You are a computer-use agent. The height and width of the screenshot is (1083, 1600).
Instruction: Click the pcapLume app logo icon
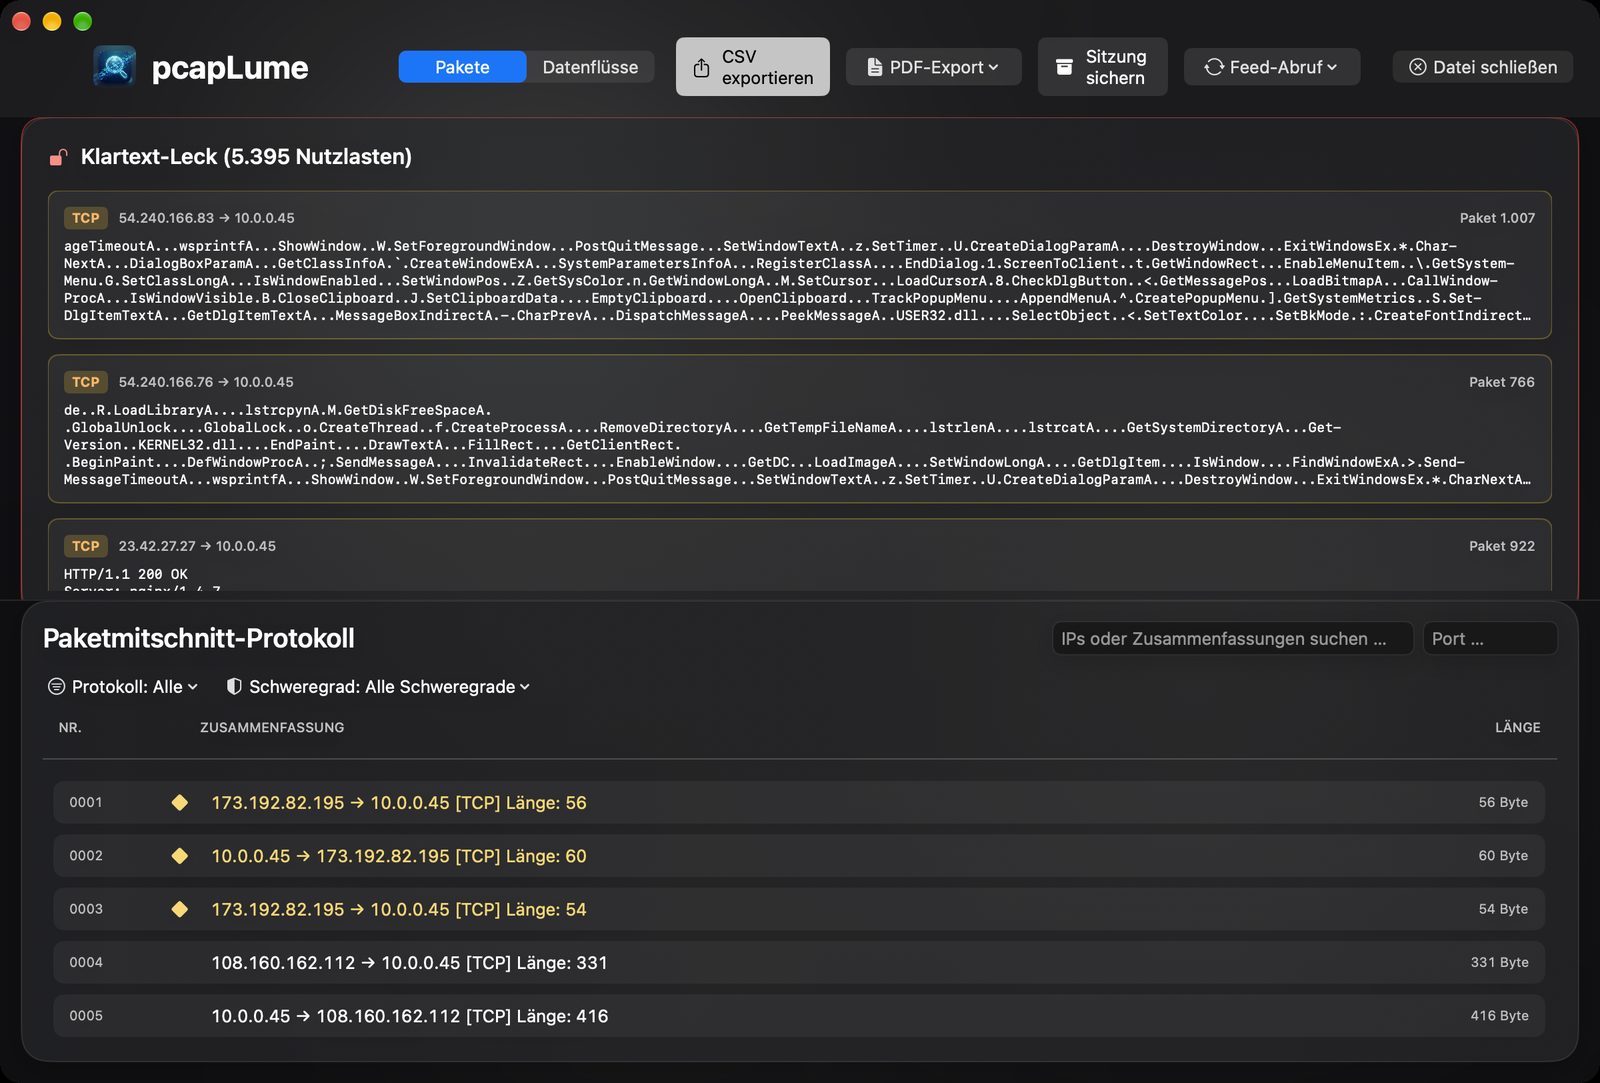point(115,67)
